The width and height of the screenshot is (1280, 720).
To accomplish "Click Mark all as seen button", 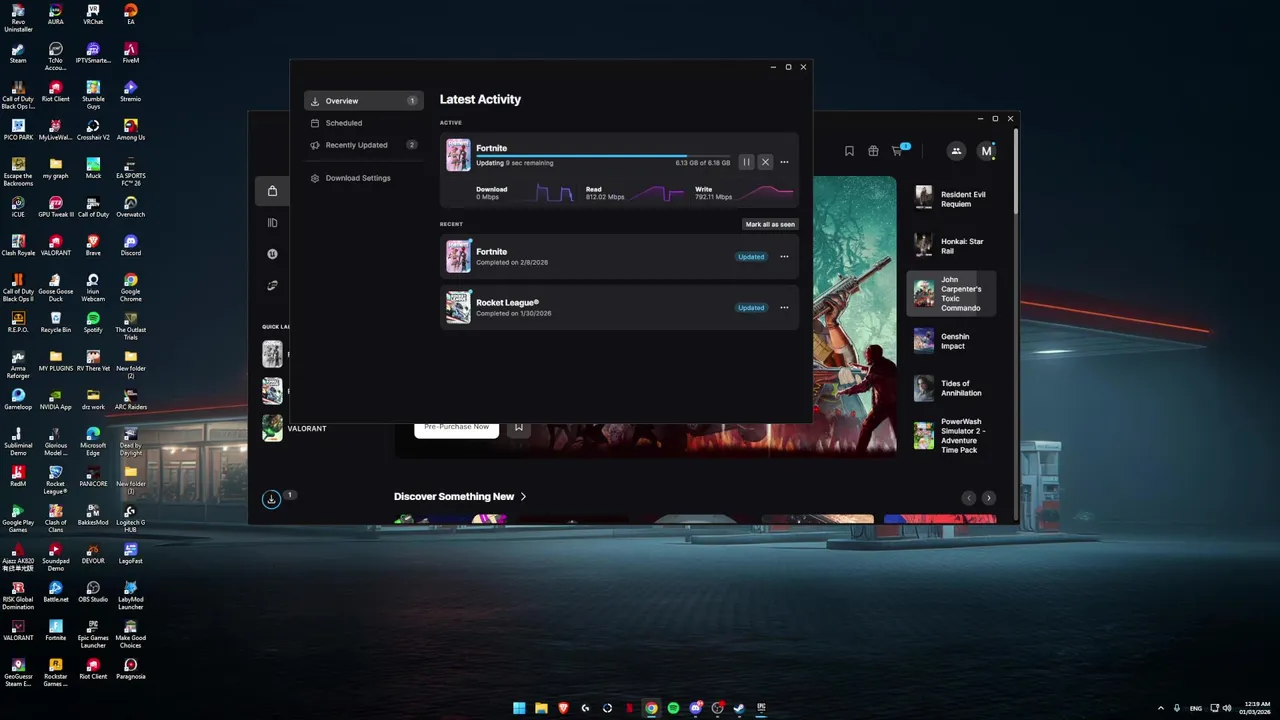I will [770, 224].
